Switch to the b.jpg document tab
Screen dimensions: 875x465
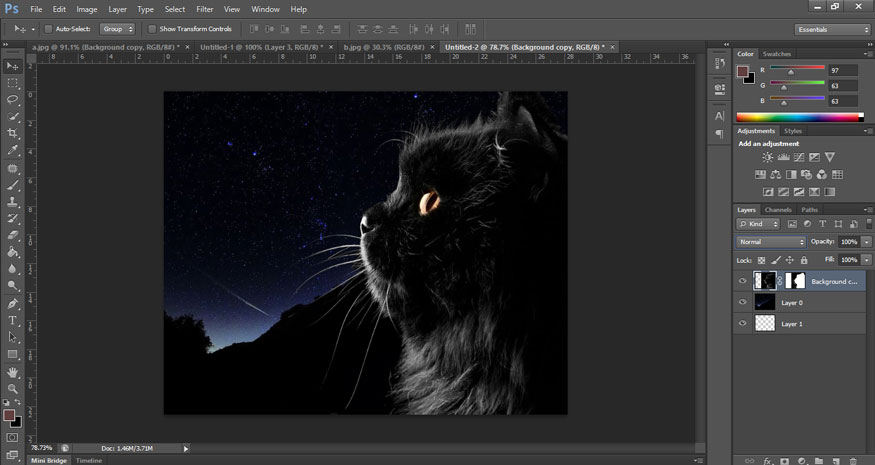[x=383, y=47]
